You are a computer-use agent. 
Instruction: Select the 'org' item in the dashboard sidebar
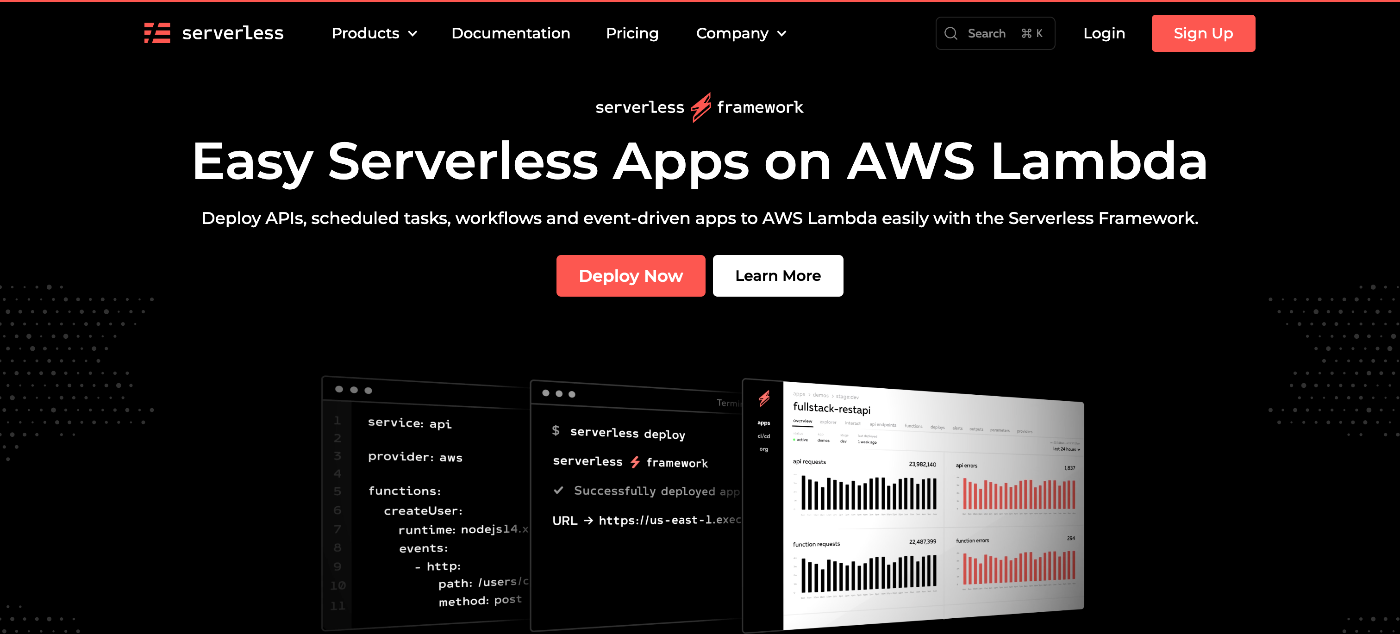point(764,448)
